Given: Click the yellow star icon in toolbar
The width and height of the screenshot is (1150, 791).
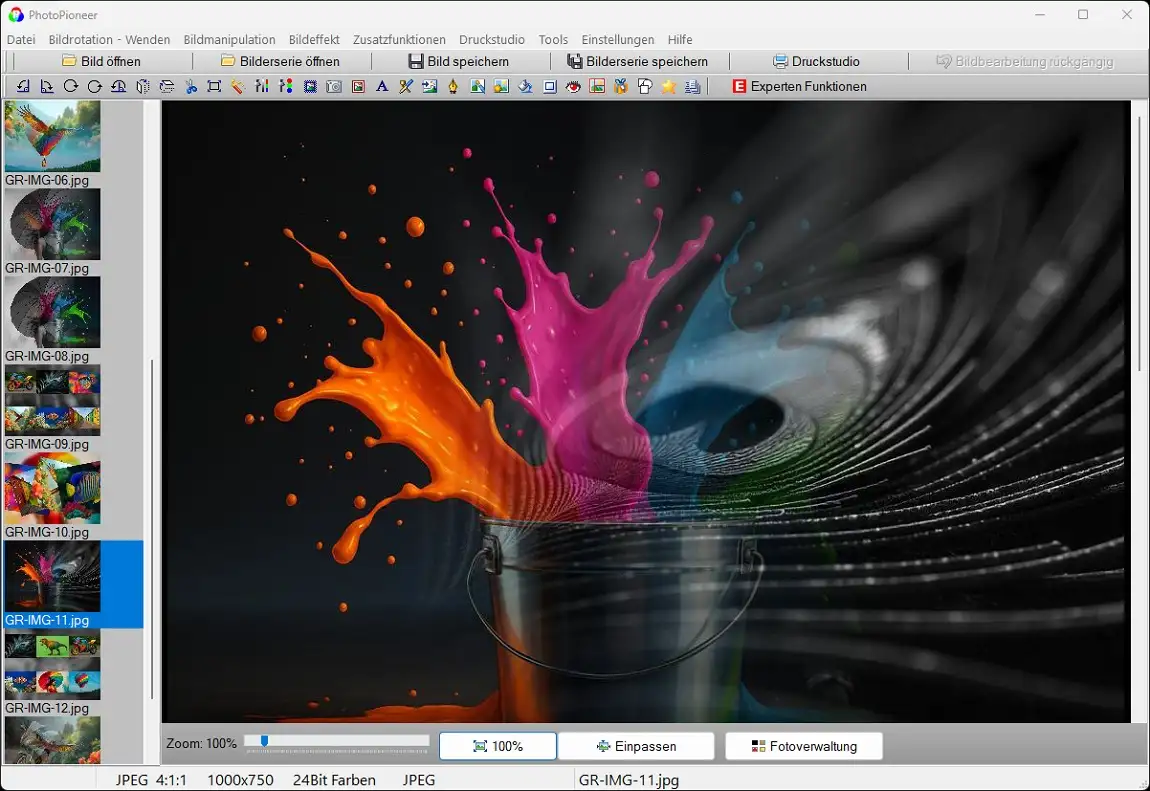Looking at the screenshot, I should point(668,87).
